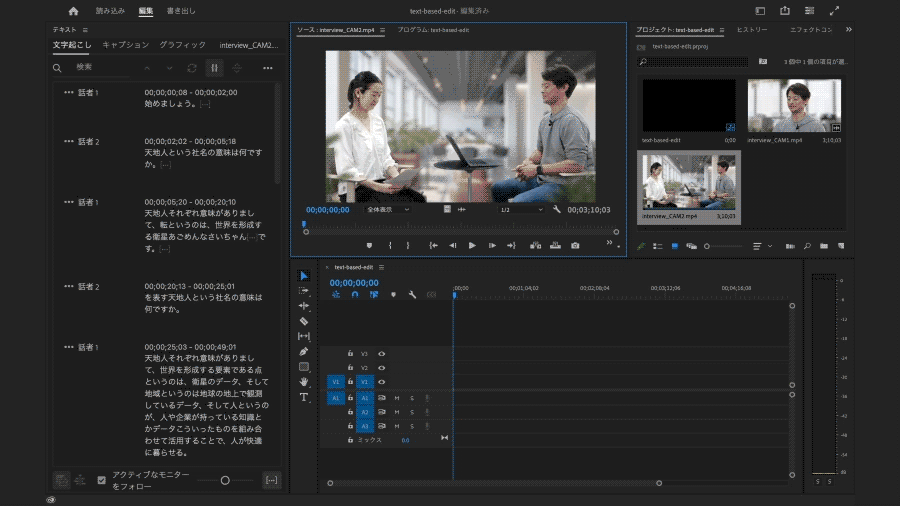The image size is (900, 506).
Task: Select the Type tool
Action: coord(304,397)
